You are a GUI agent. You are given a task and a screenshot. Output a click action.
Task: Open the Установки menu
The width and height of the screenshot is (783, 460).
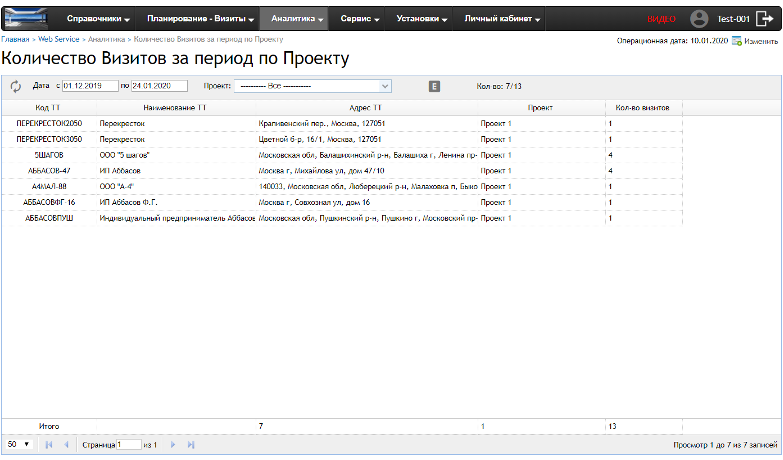coord(421,19)
